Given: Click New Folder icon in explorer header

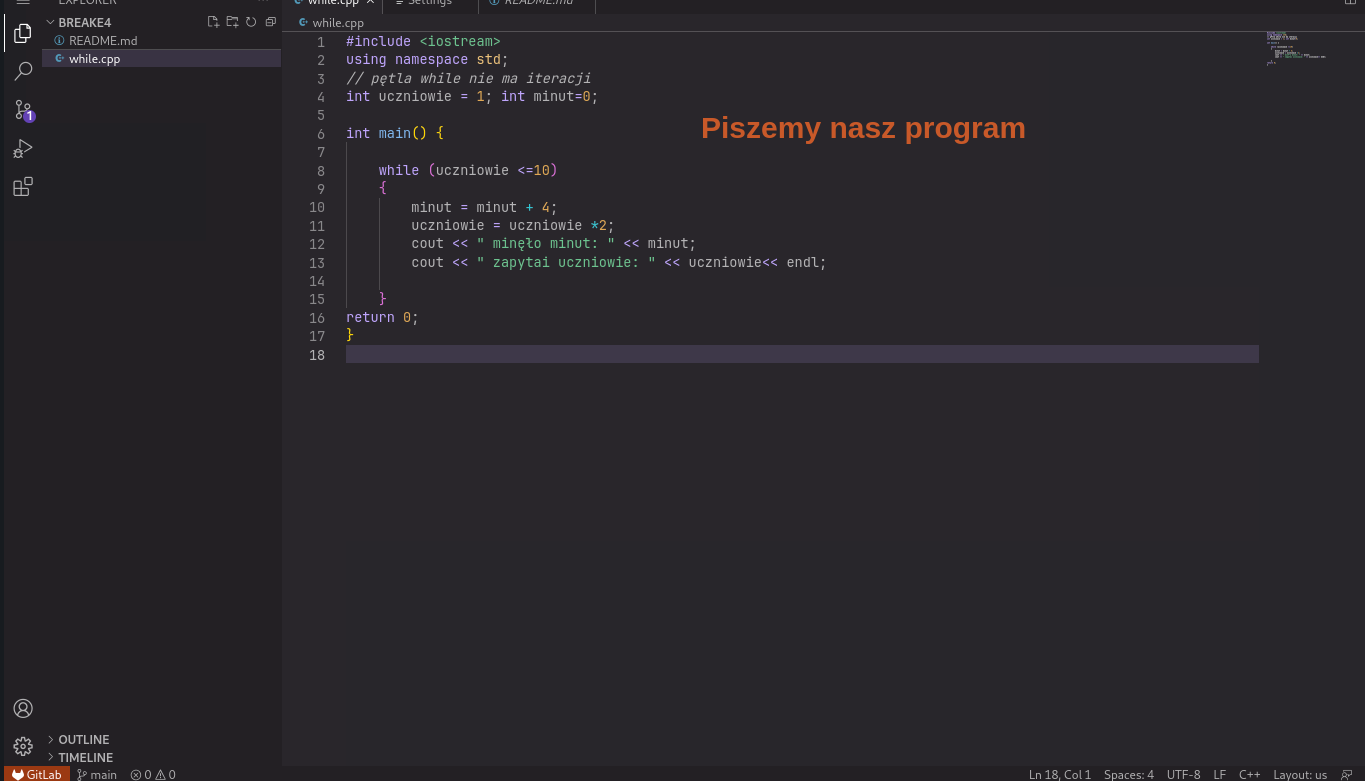Looking at the screenshot, I should click(x=232, y=22).
